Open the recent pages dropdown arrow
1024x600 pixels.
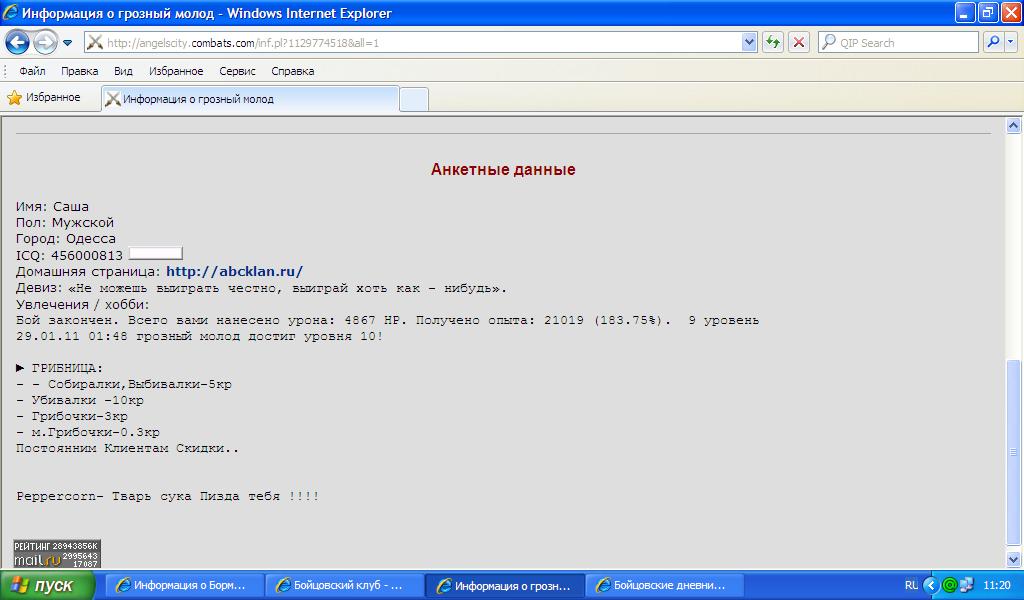tap(67, 43)
